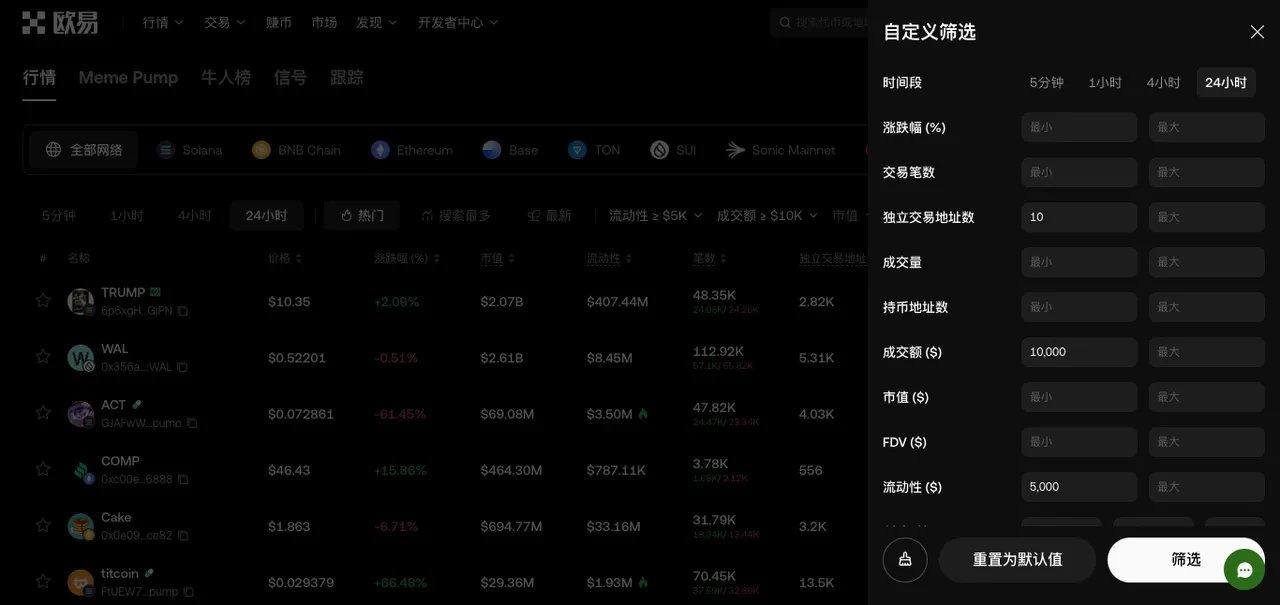Screen dimensions: 1280x605
Task: Switch to the 牛人榜 tab
Action: tap(226, 77)
